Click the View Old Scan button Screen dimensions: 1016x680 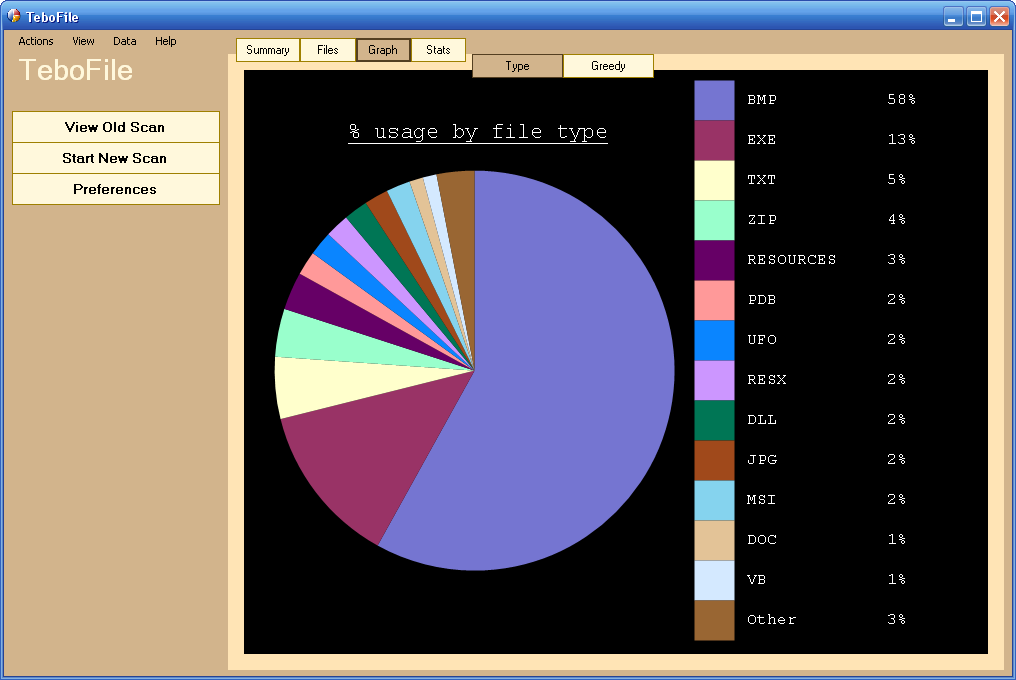coord(115,127)
